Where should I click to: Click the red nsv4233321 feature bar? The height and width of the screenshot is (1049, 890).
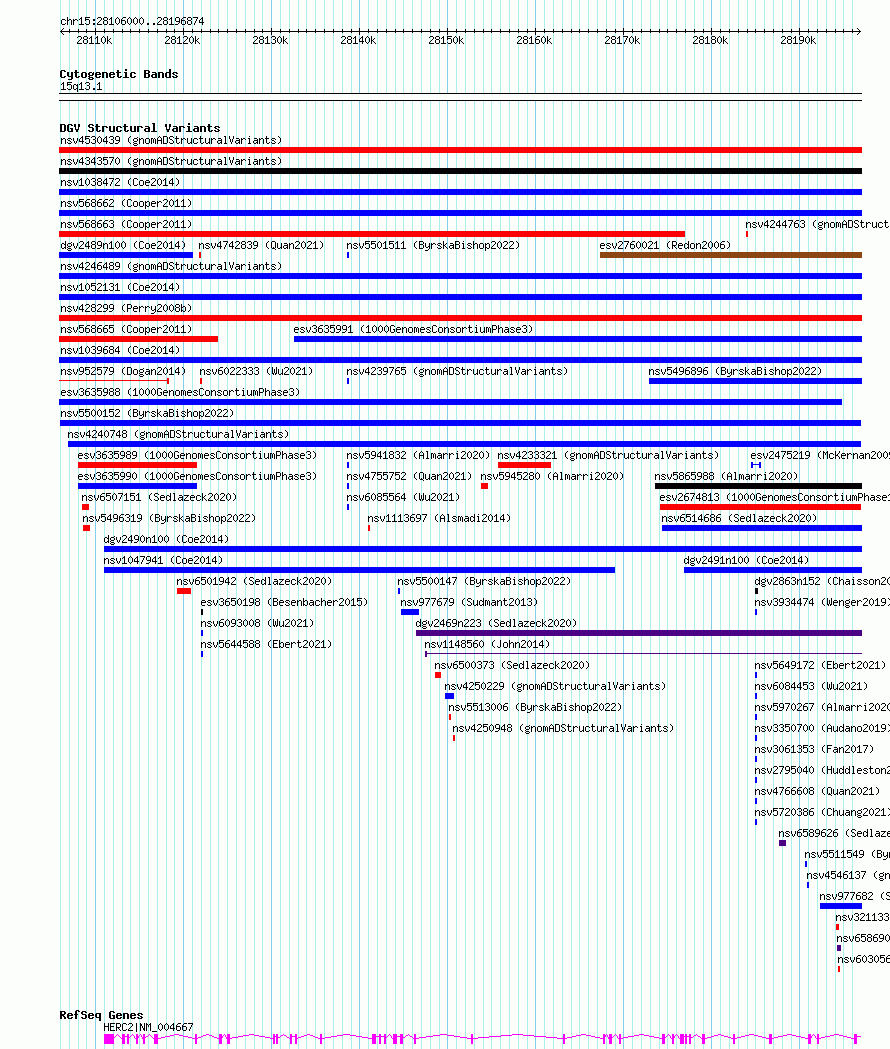click(524, 465)
